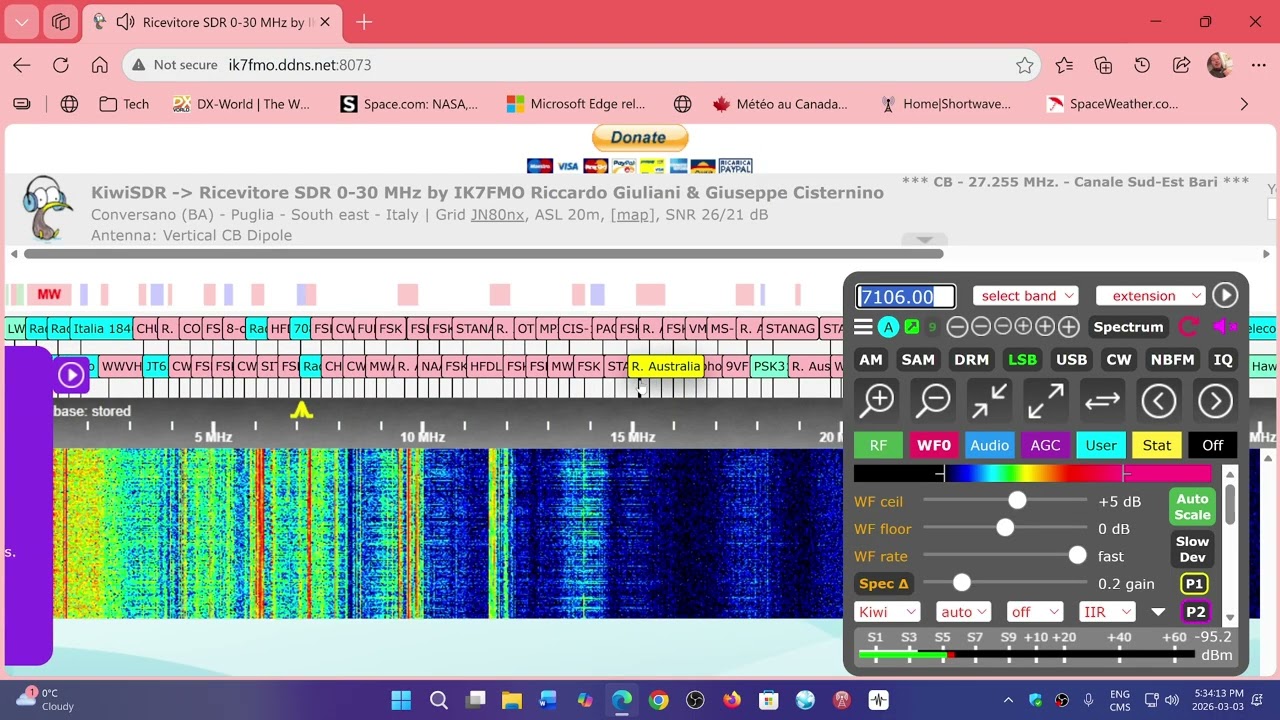Viewport: 1280px width, 720px height.
Task: Toggle the Spectrum display button
Action: tap(1128, 327)
